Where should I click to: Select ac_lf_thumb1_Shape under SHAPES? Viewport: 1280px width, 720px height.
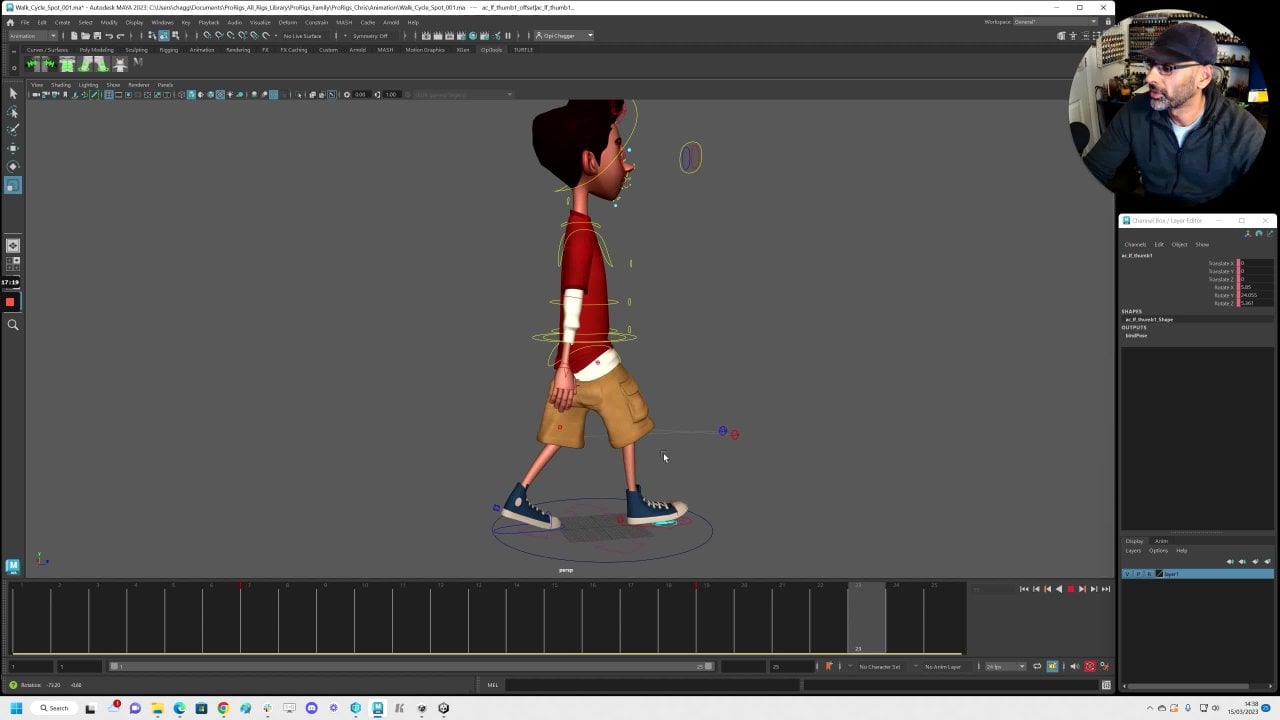(x=1149, y=319)
